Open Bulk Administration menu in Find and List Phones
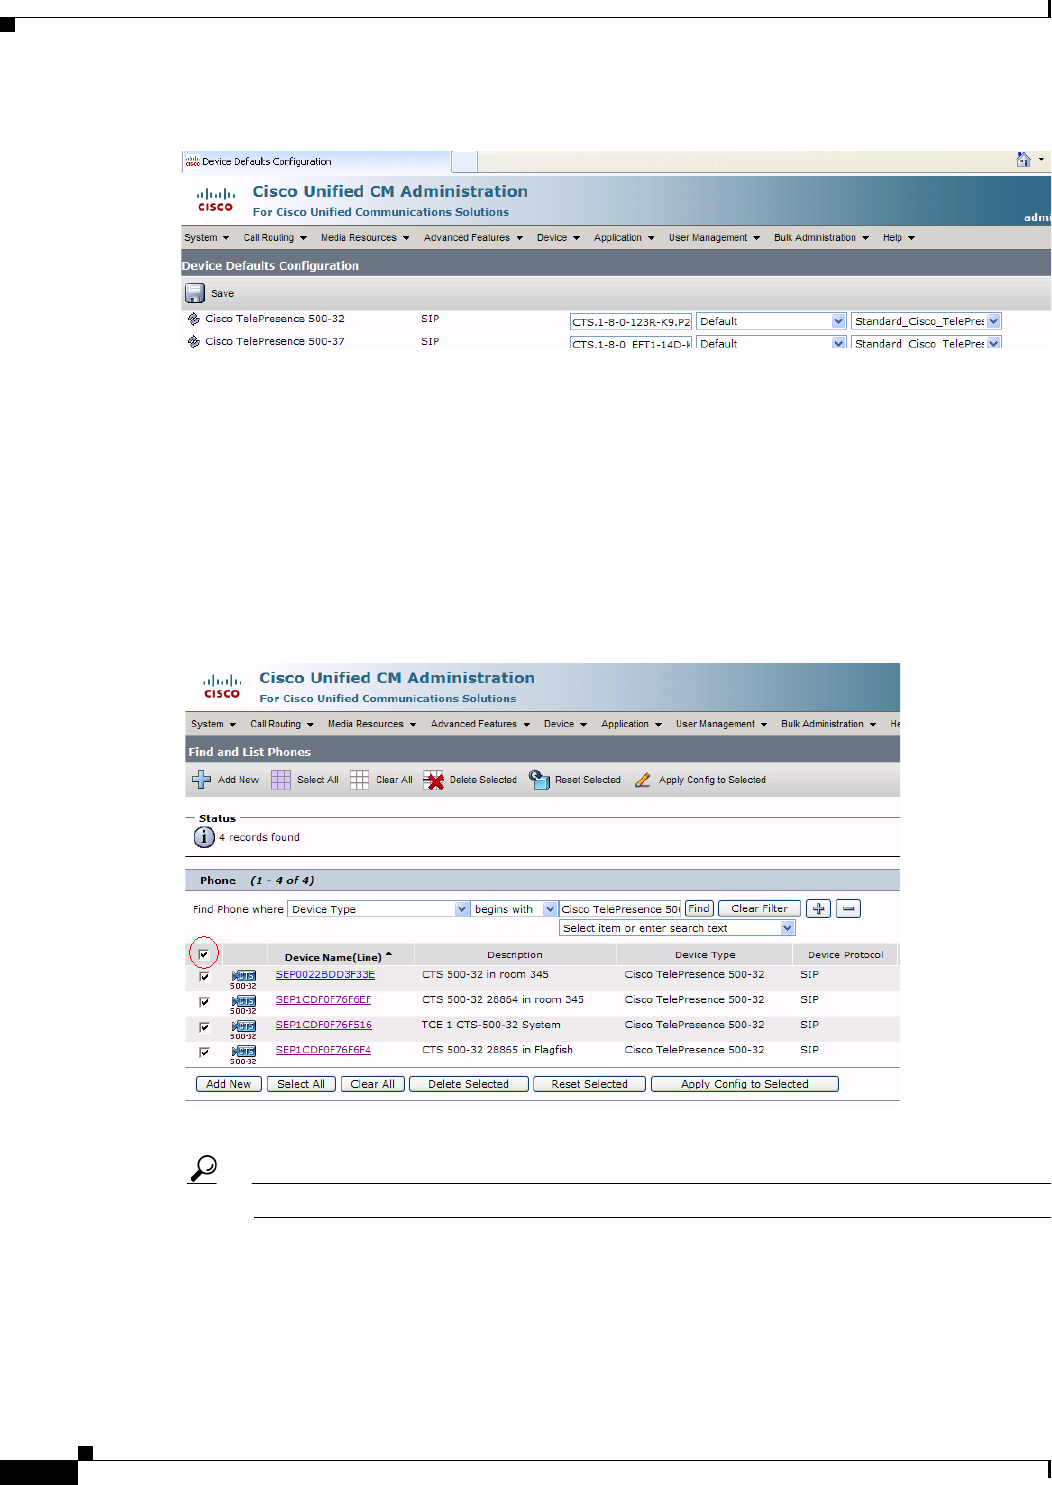Image resolution: width=1052 pixels, height=1485 pixels. click(828, 724)
